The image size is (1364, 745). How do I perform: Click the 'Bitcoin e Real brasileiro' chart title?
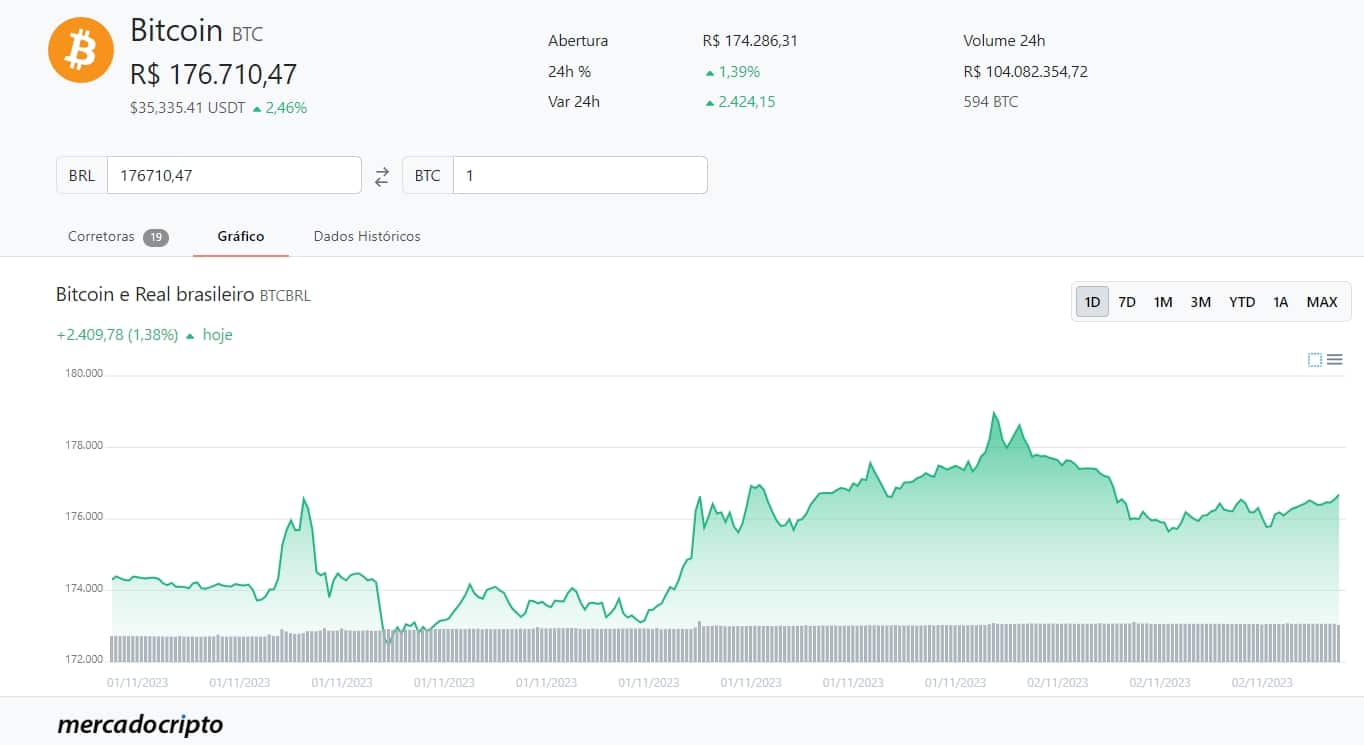155,295
